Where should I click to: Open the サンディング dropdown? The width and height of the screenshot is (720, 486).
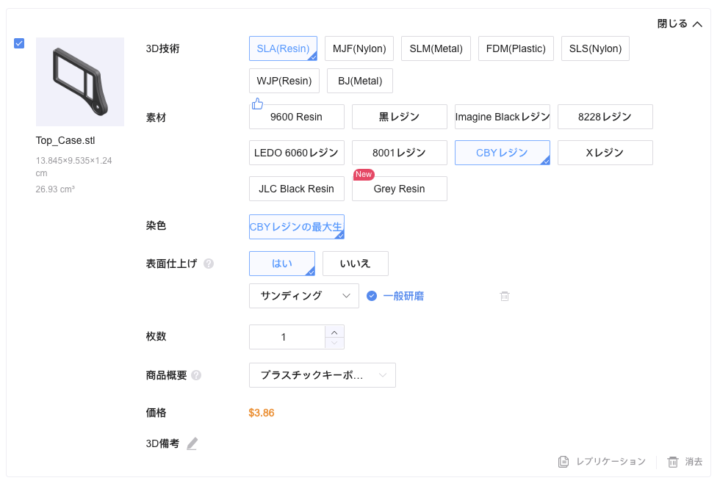(x=303, y=296)
